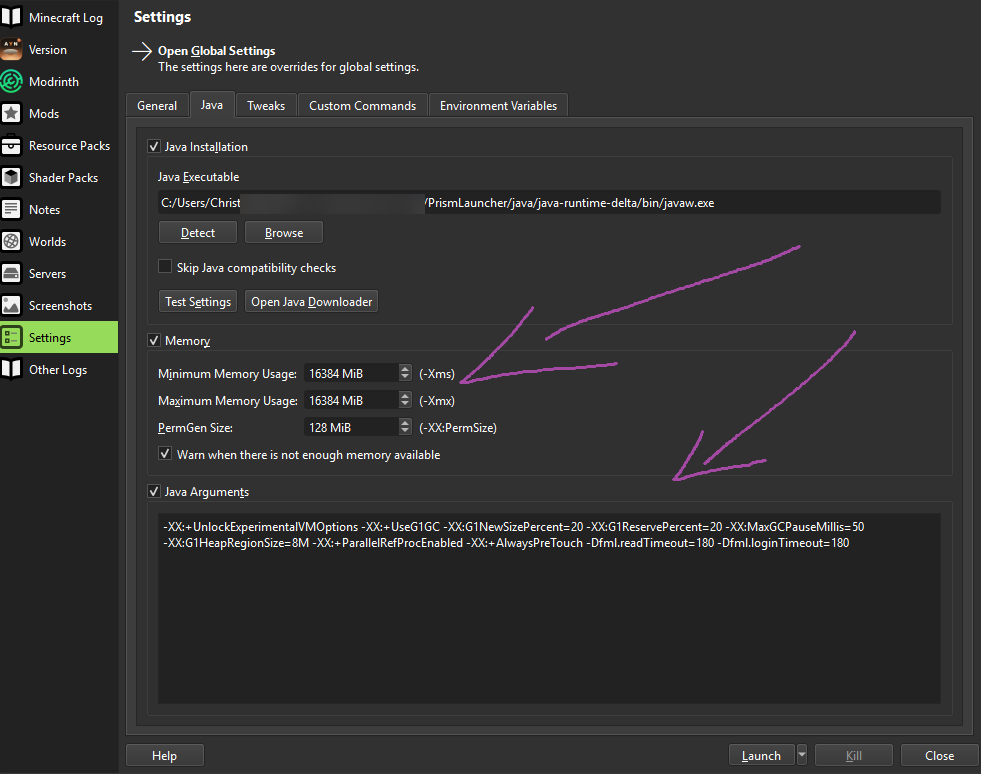Switch to the Tweaks tab
This screenshot has width=981, height=774.
(x=266, y=106)
